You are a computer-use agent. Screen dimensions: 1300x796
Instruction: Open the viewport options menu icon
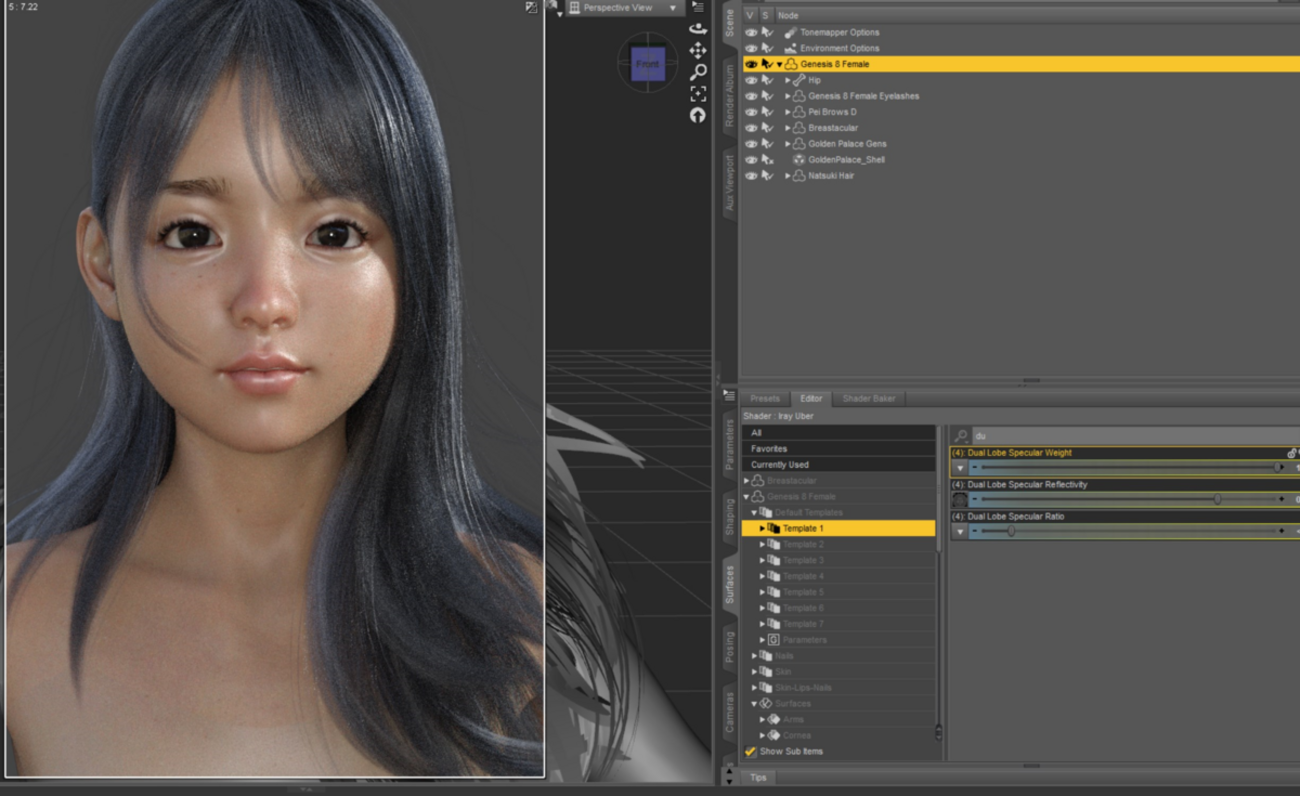[697, 7]
